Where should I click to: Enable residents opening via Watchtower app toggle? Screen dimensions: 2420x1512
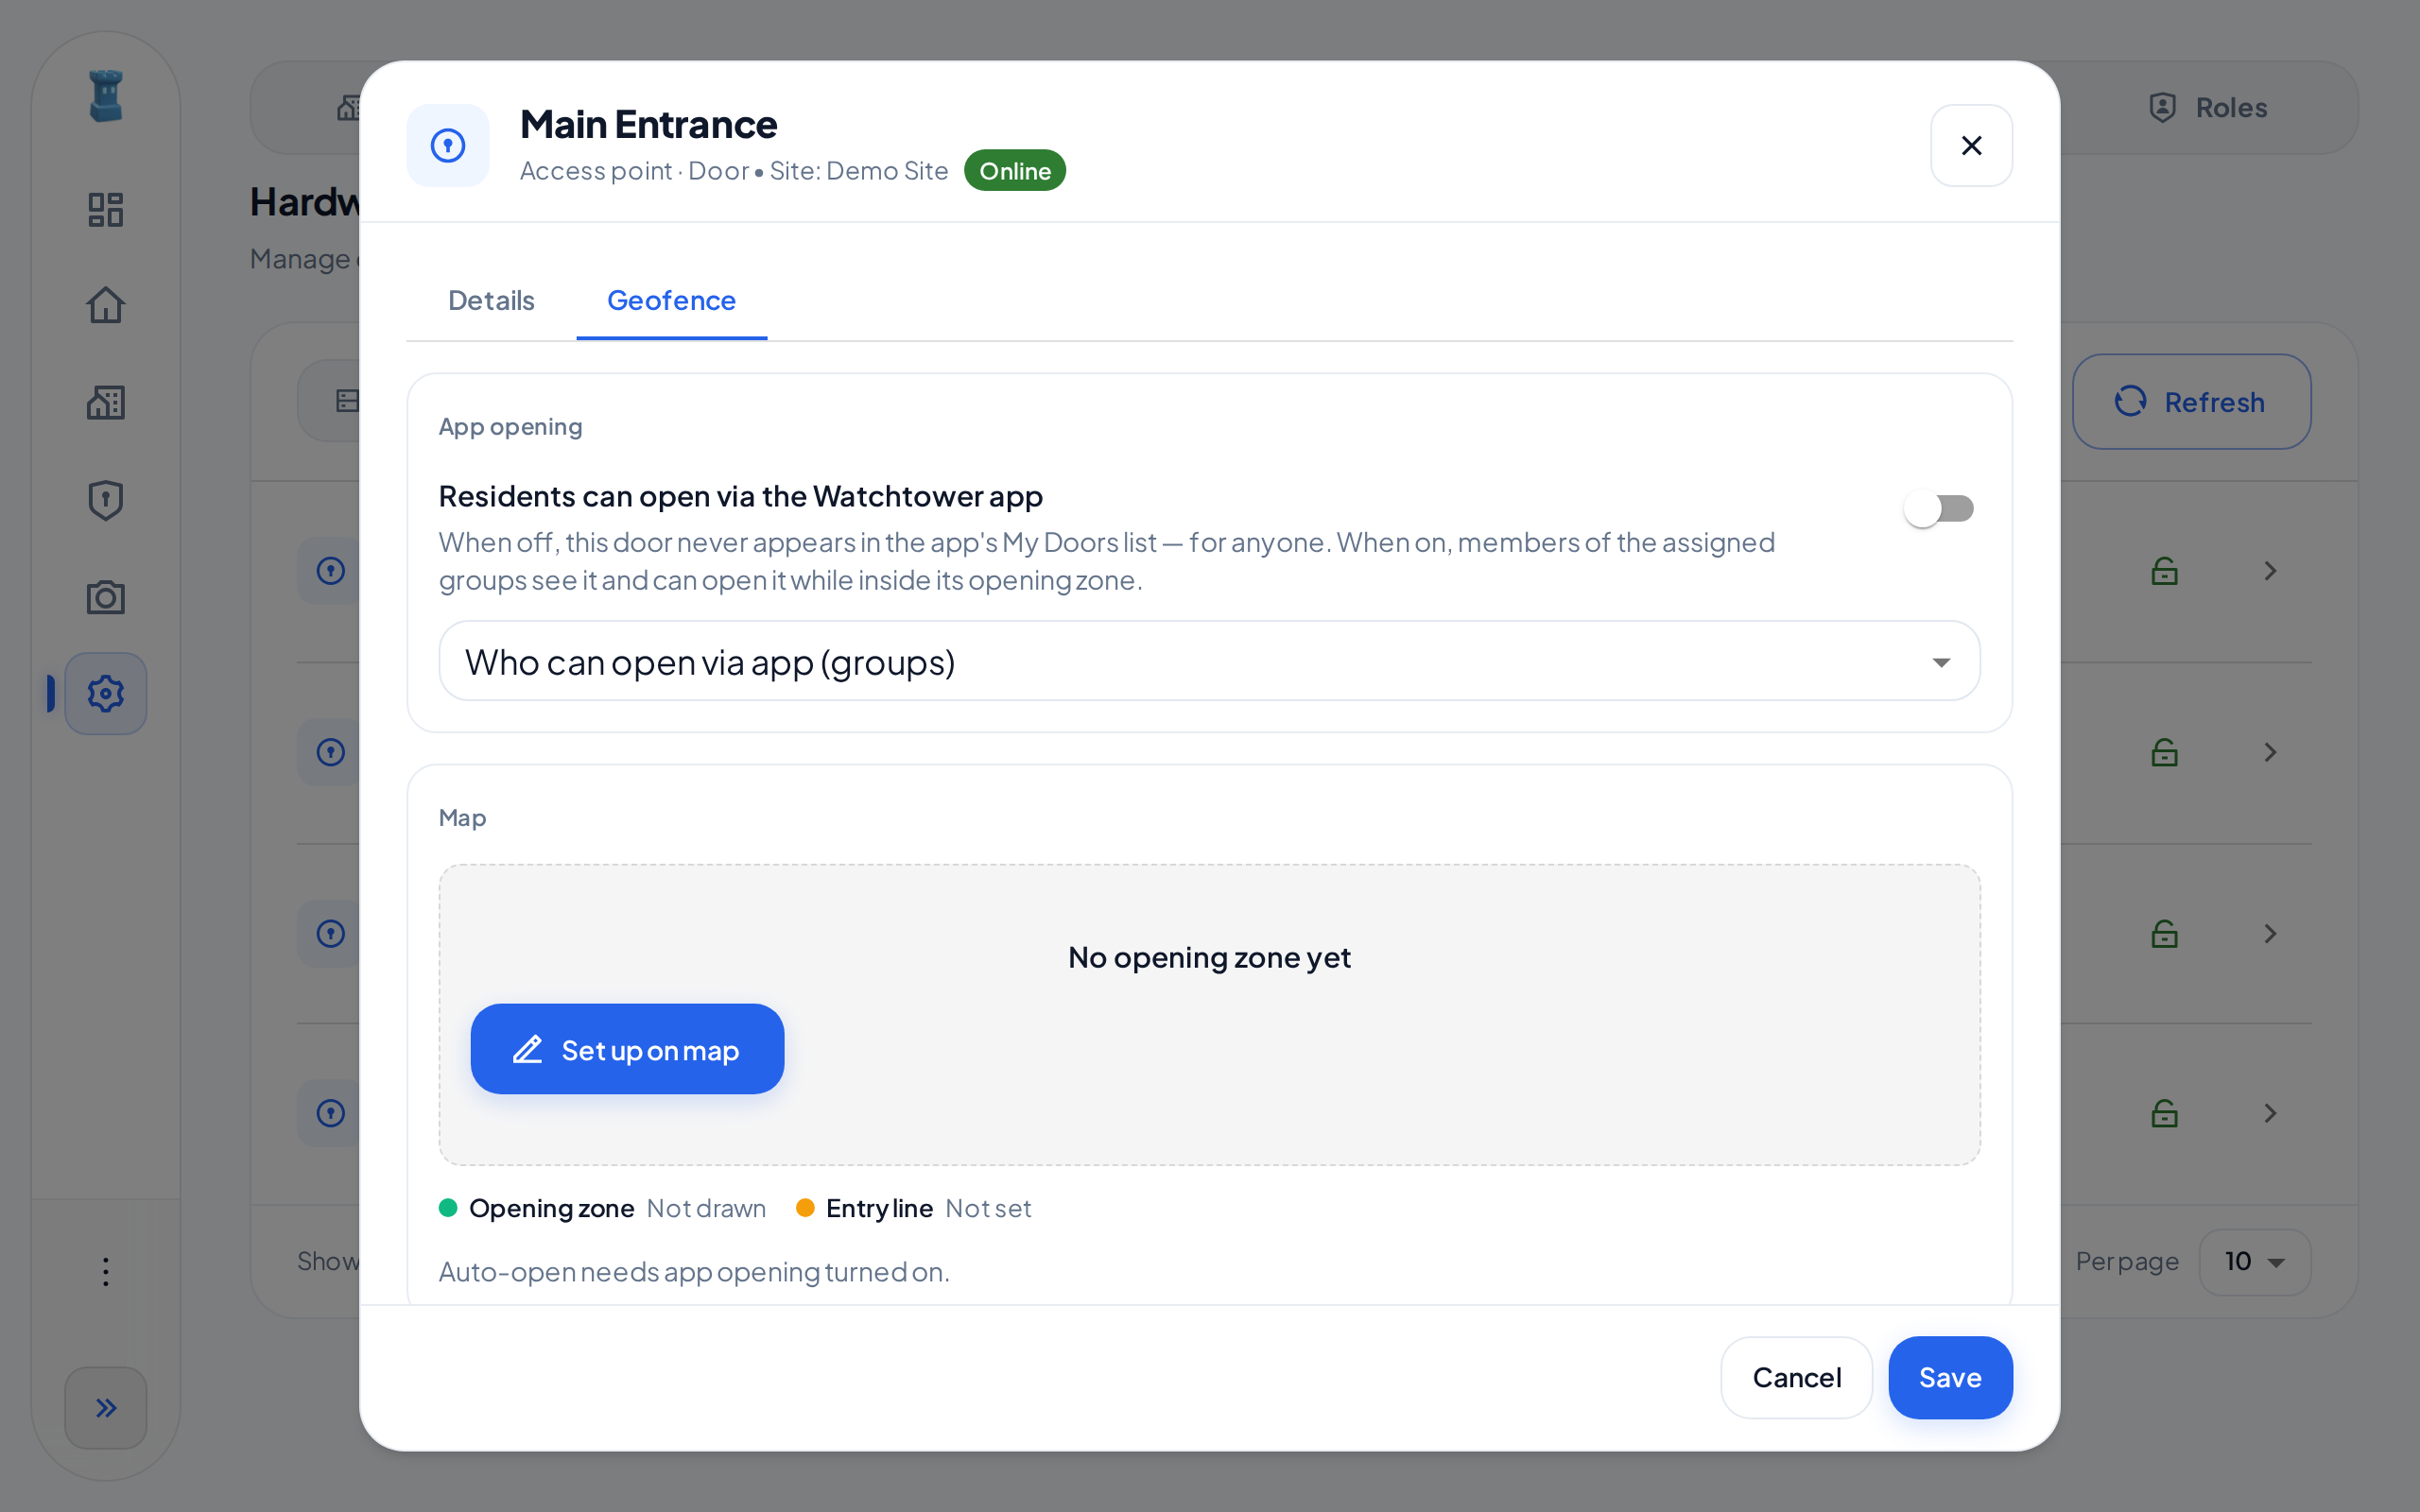tap(1939, 509)
